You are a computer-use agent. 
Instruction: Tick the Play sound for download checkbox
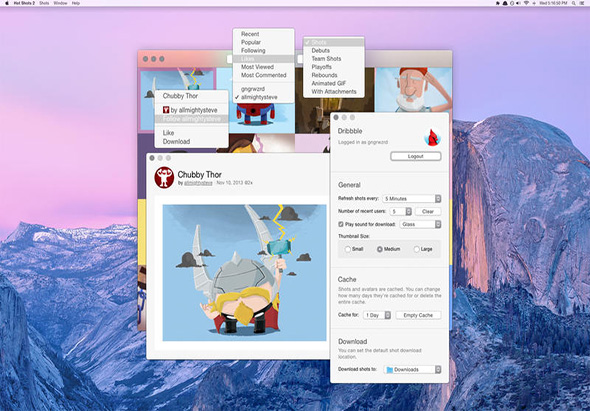341,224
